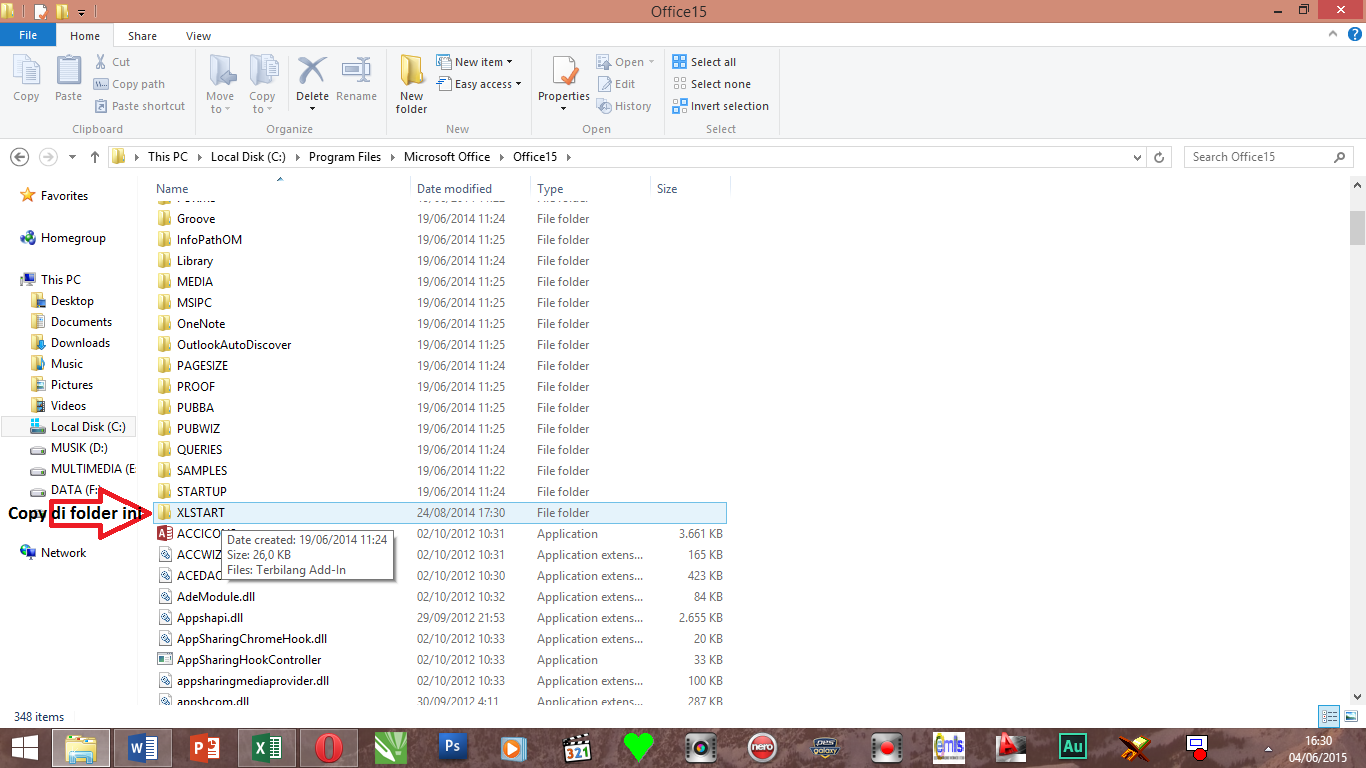Select the XLSTART folder

(440, 513)
